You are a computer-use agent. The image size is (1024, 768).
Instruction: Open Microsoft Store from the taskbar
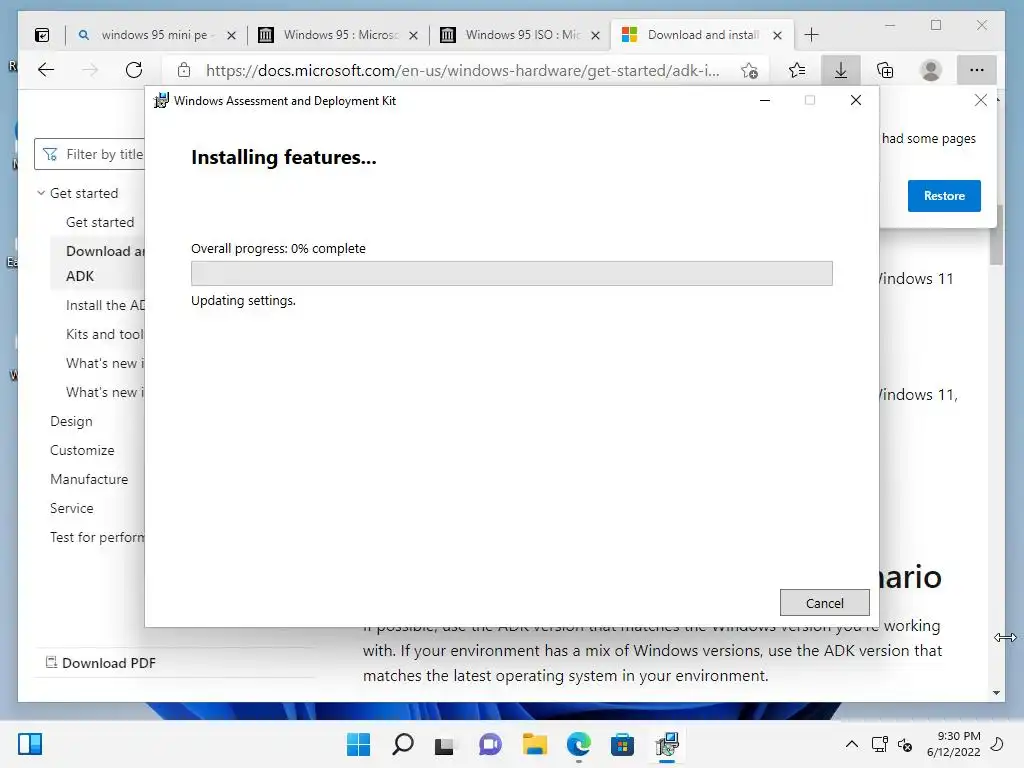(622, 744)
